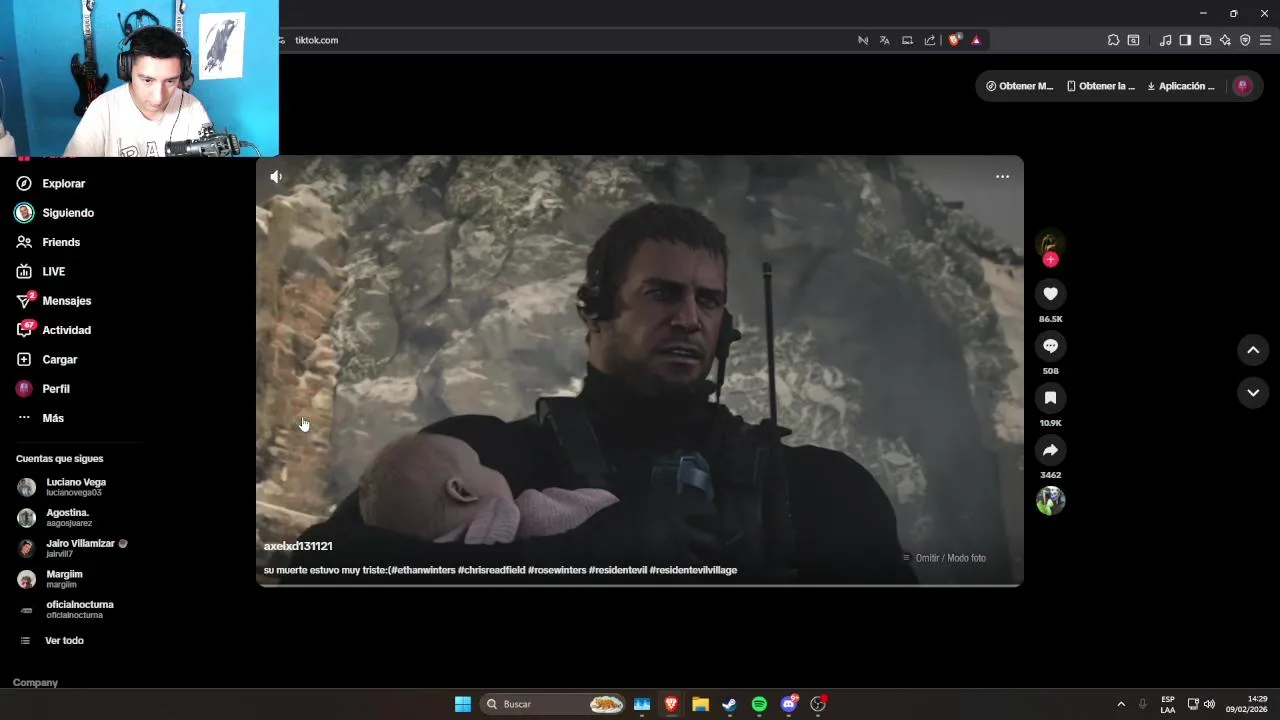Show hidden system tray icons chevron
1280x720 pixels.
[x=1121, y=704]
